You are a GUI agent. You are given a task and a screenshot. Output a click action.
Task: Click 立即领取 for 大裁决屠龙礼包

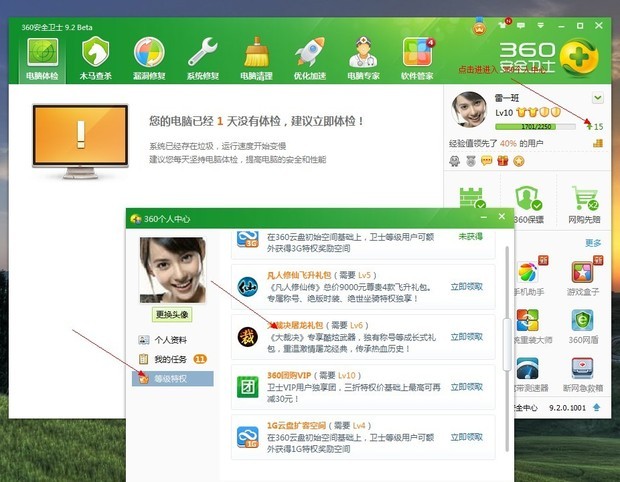[x=467, y=337]
